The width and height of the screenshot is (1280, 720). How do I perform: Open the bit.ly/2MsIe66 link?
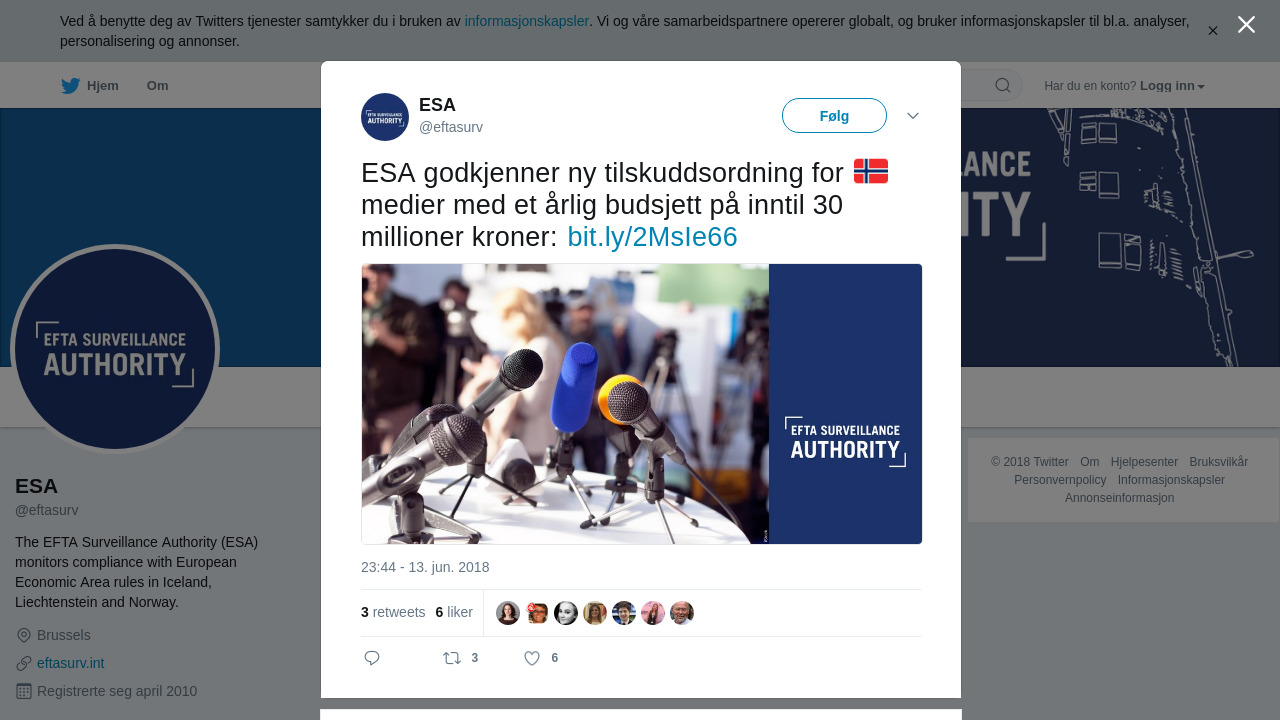point(652,237)
